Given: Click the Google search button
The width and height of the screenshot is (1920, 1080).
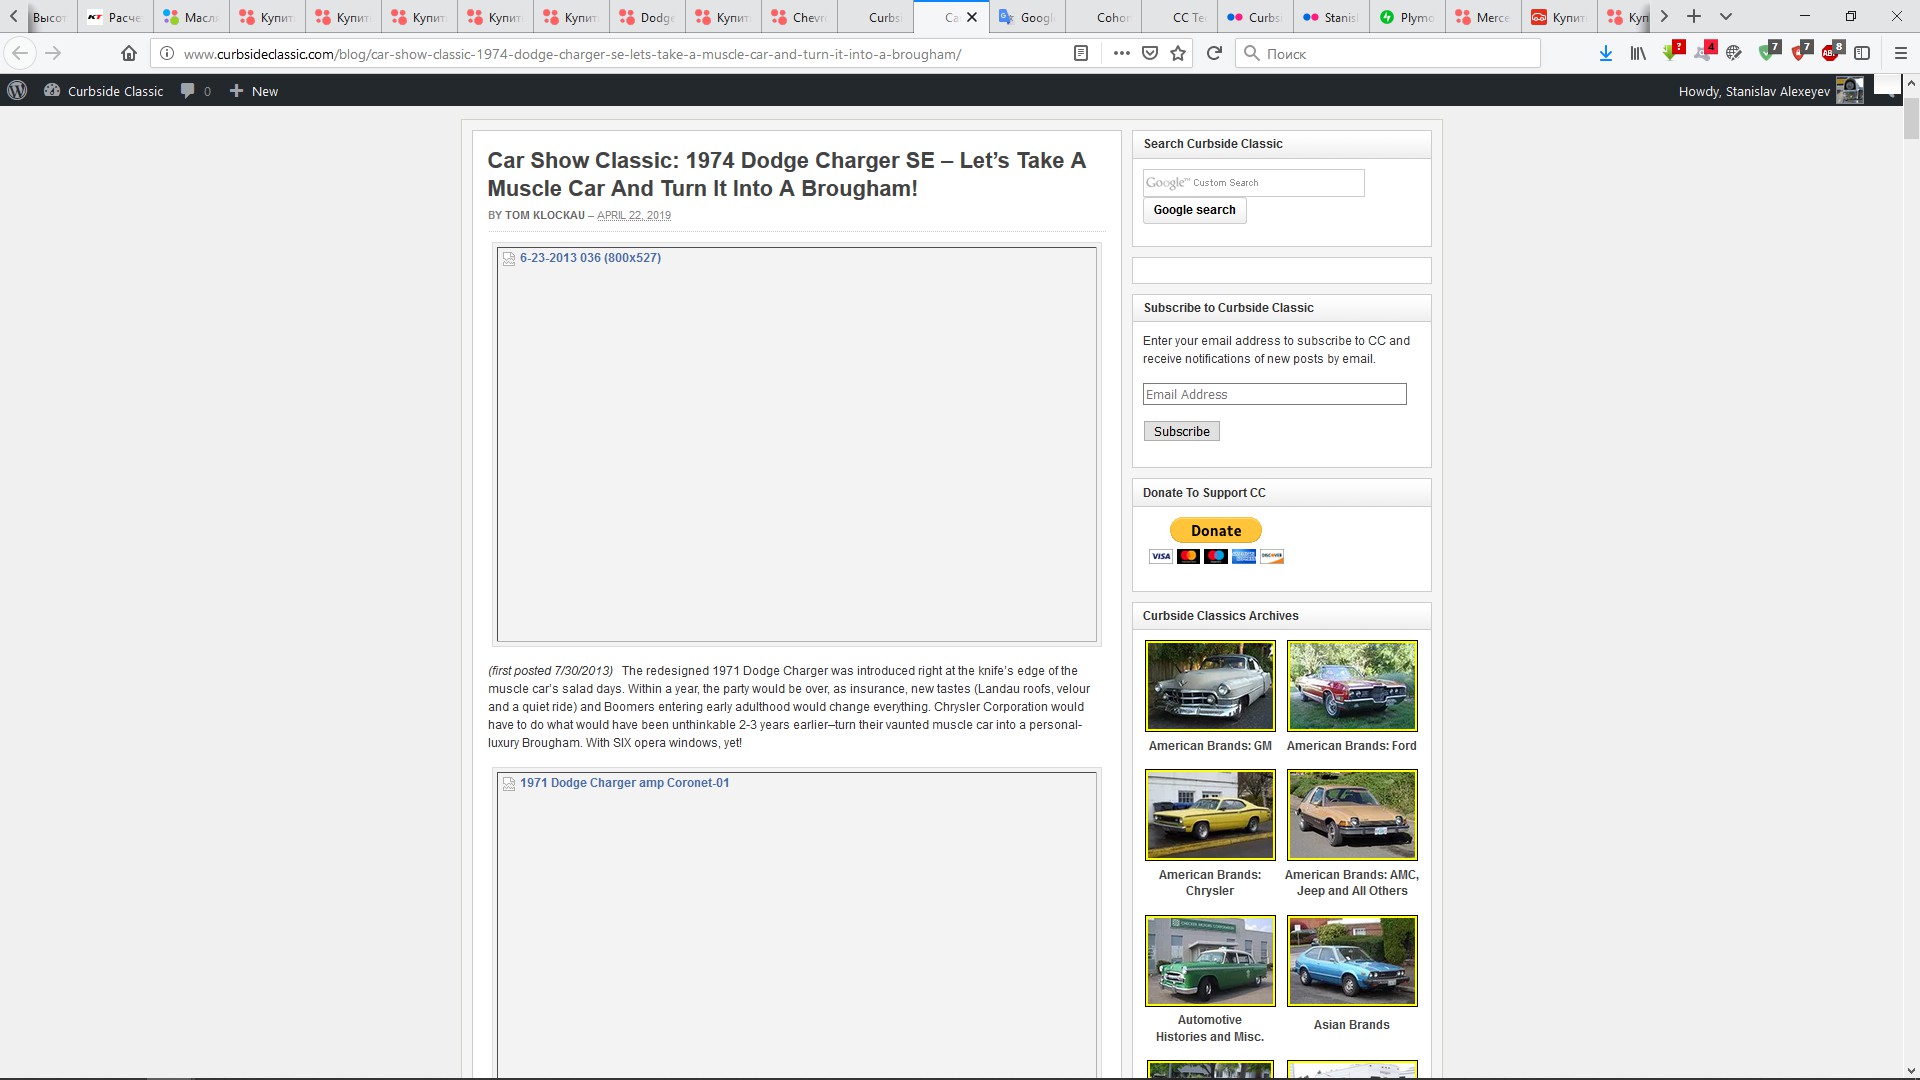Looking at the screenshot, I should (x=1194, y=210).
